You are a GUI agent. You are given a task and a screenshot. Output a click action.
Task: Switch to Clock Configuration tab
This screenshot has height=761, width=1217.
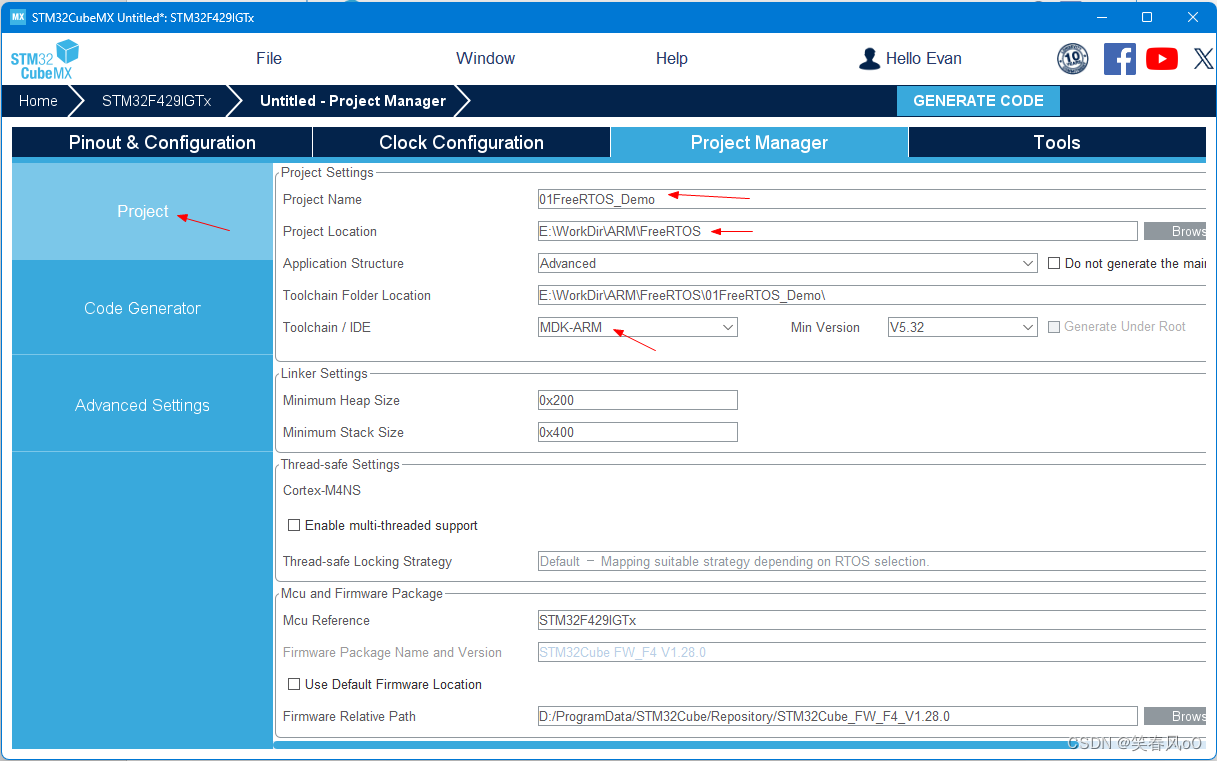461,142
